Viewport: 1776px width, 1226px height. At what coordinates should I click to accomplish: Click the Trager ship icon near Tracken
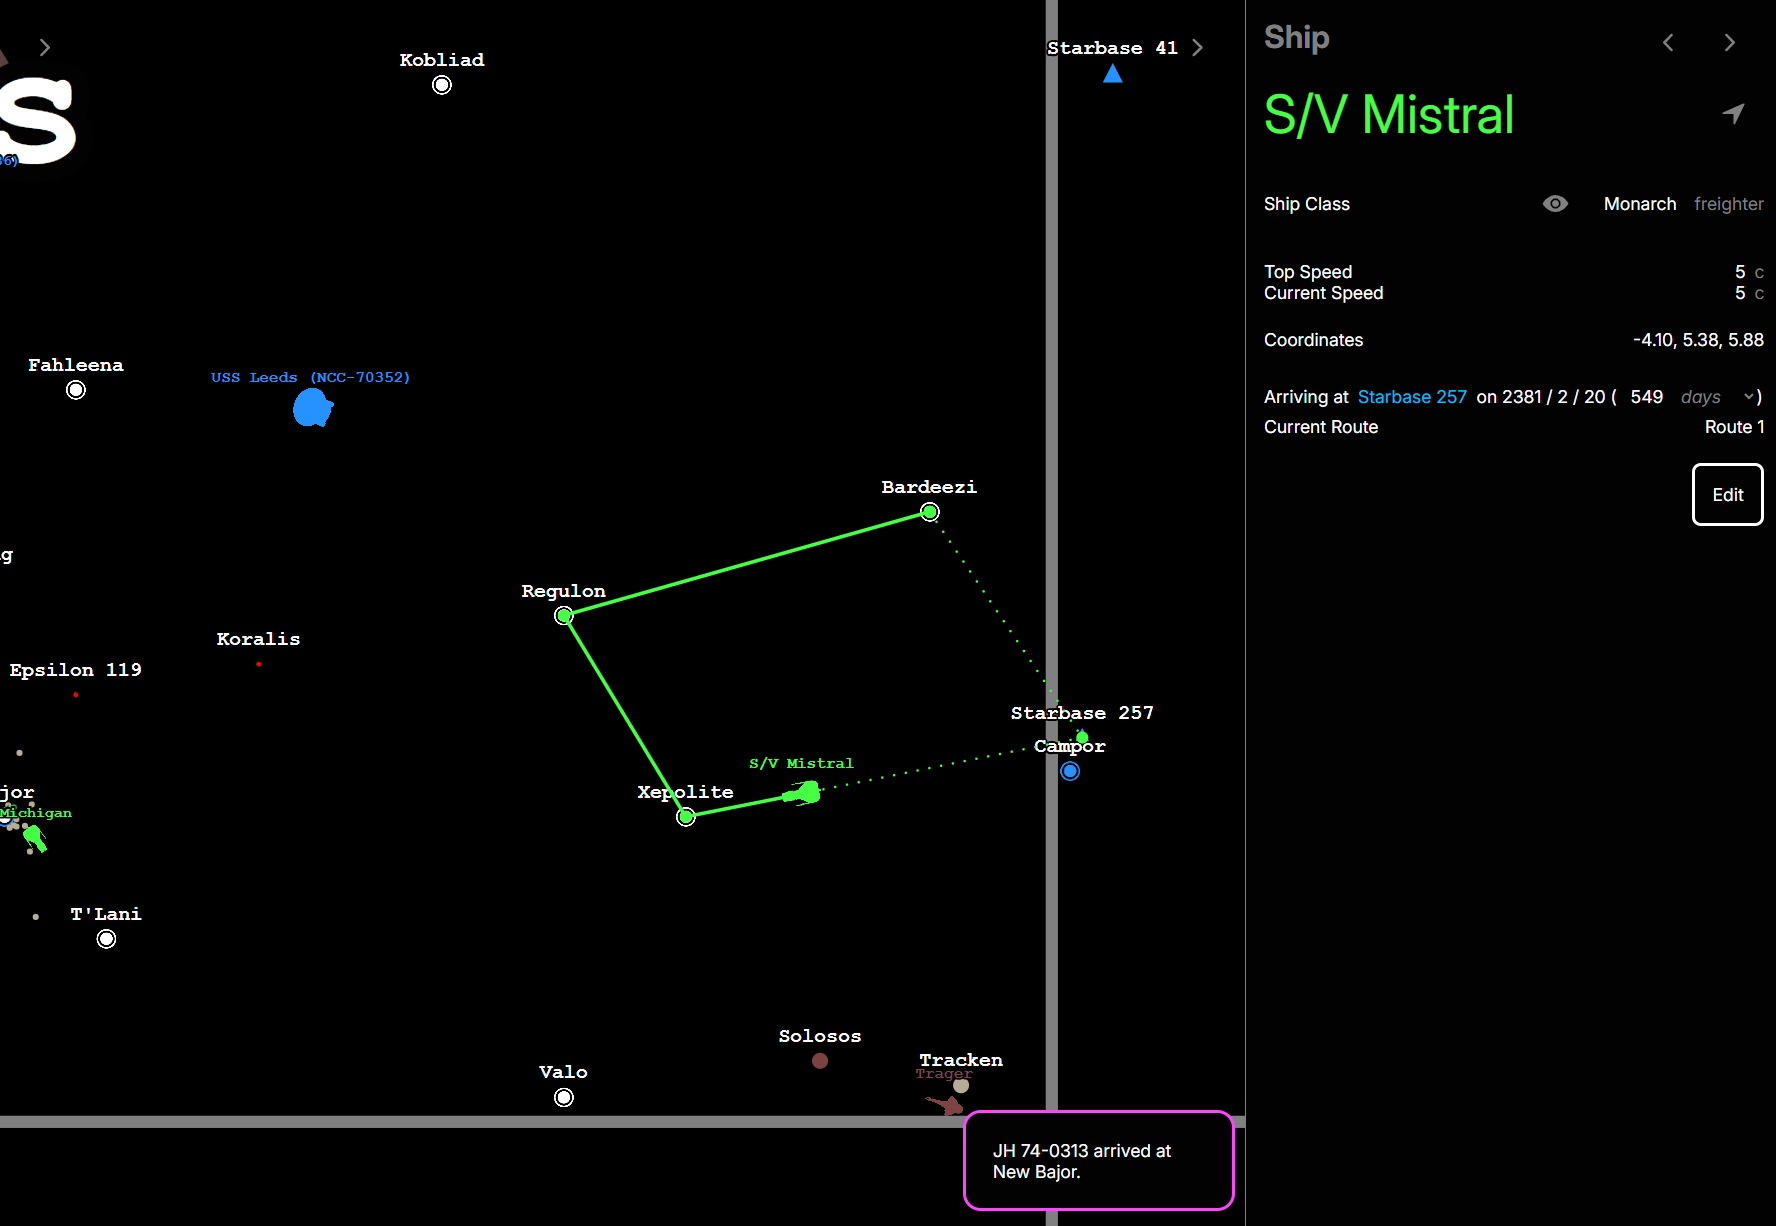click(945, 1104)
